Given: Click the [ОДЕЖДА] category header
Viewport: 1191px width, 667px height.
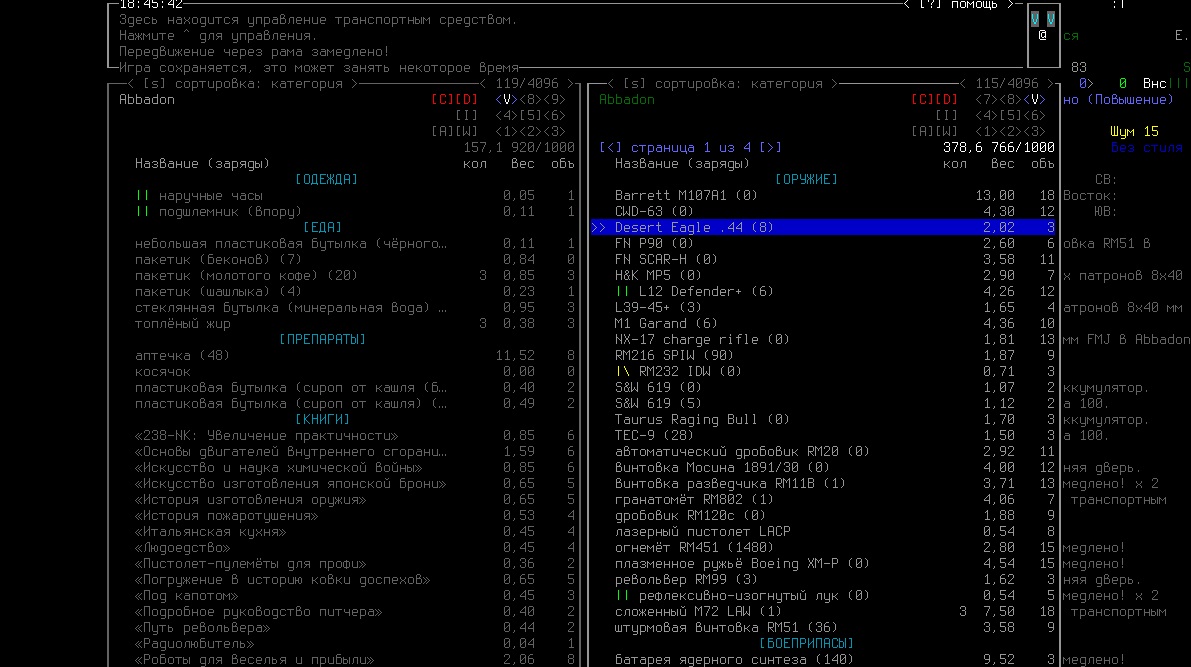Looking at the screenshot, I should pyautogui.click(x=327, y=179).
